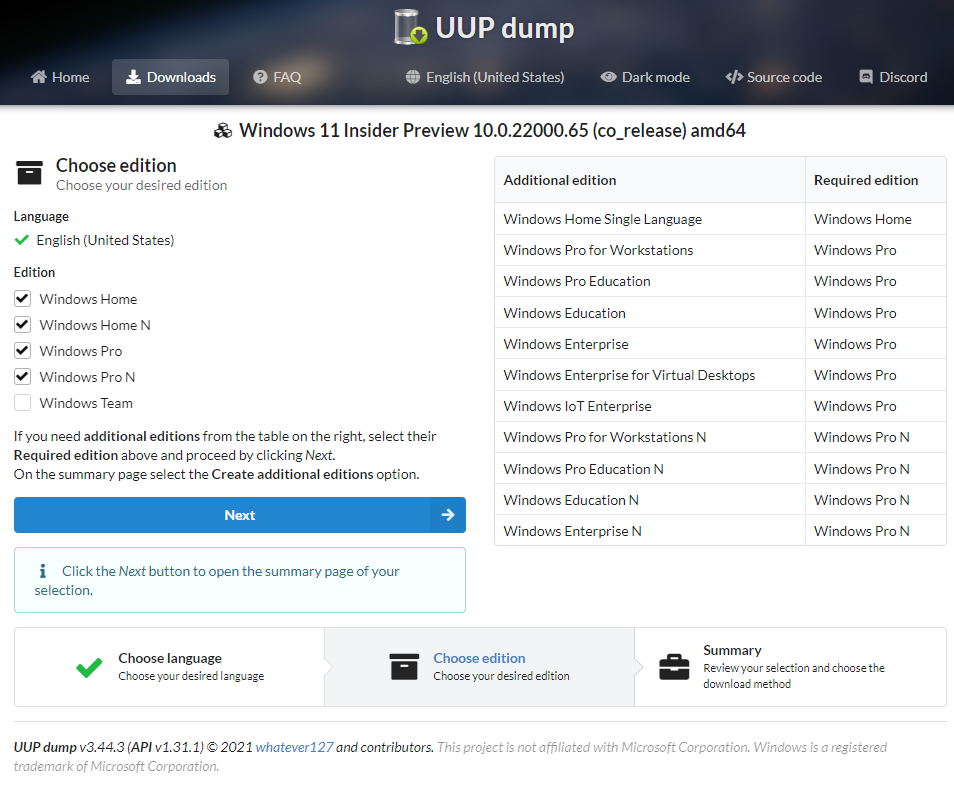
Task: Uncheck the Windows Home N checkbox
Action: 23,325
